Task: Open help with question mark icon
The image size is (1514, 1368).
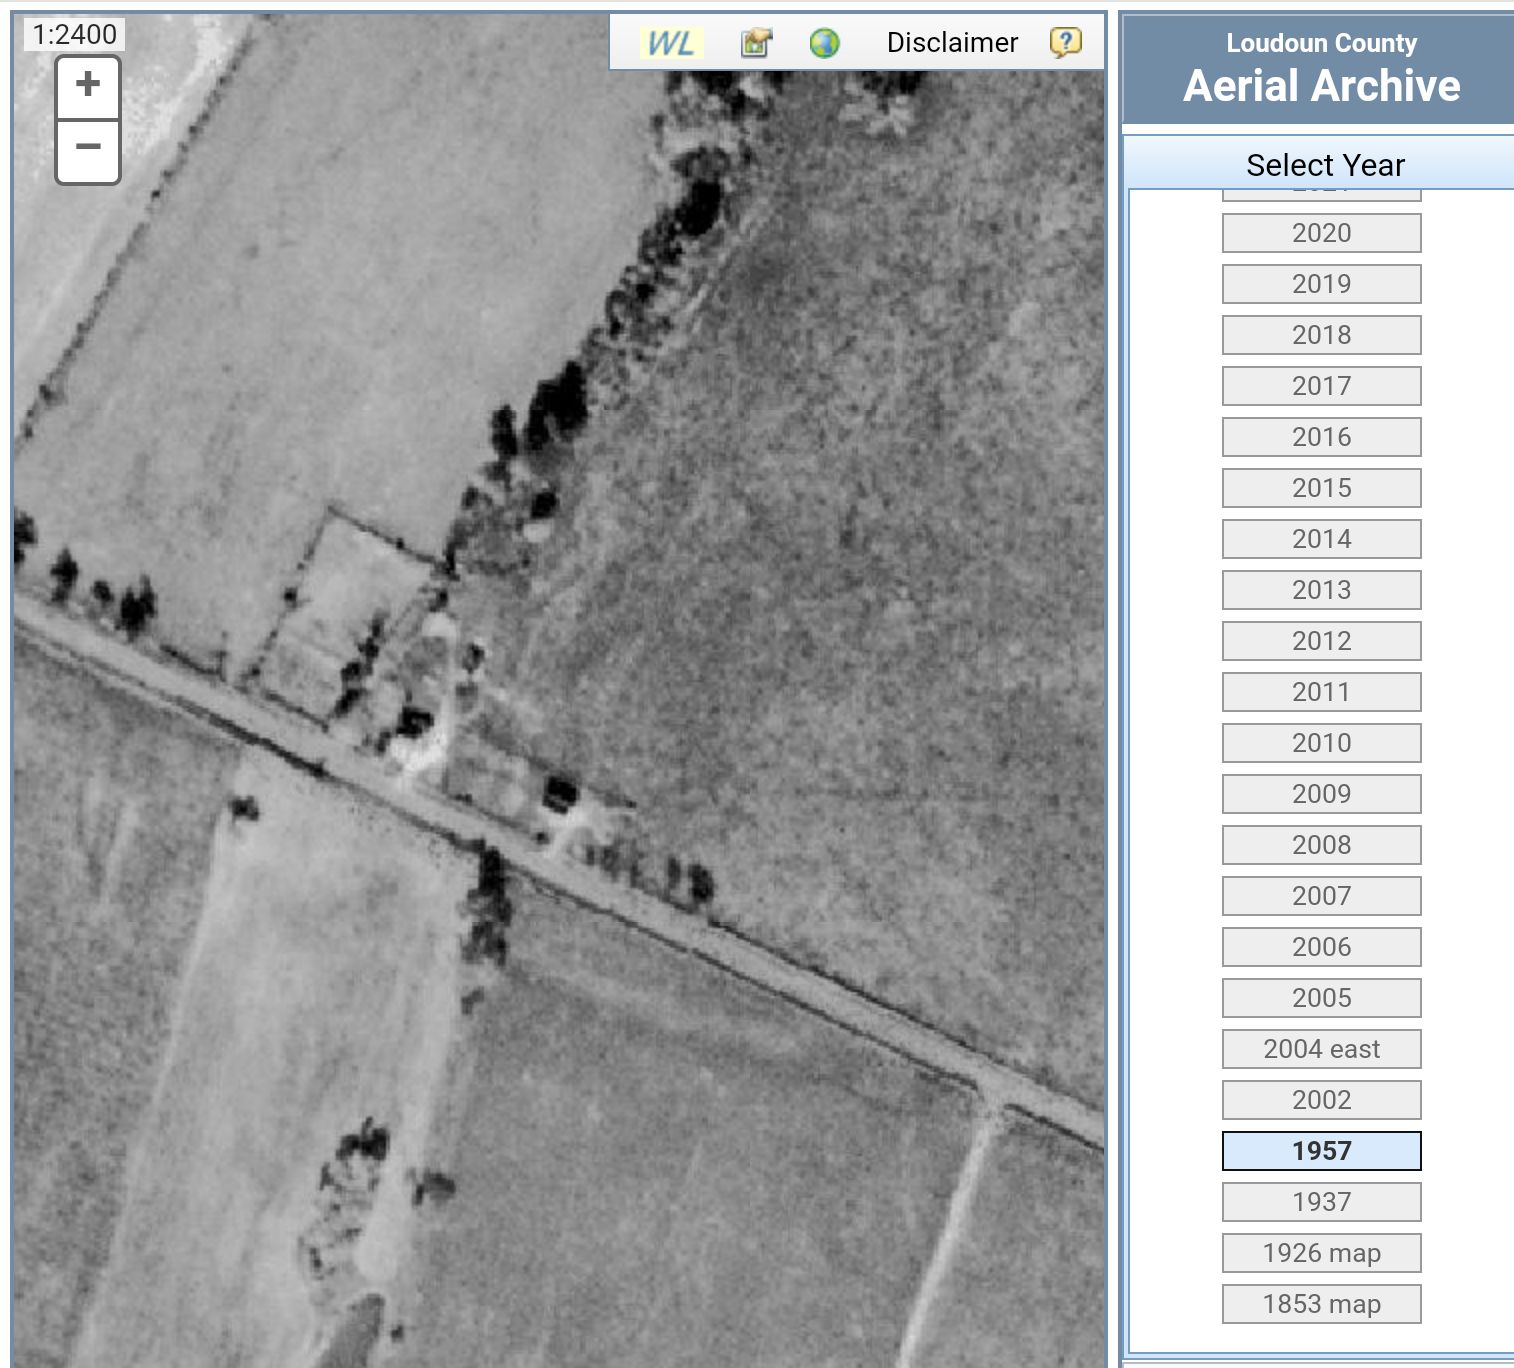Action: pyautogui.click(x=1065, y=42)
